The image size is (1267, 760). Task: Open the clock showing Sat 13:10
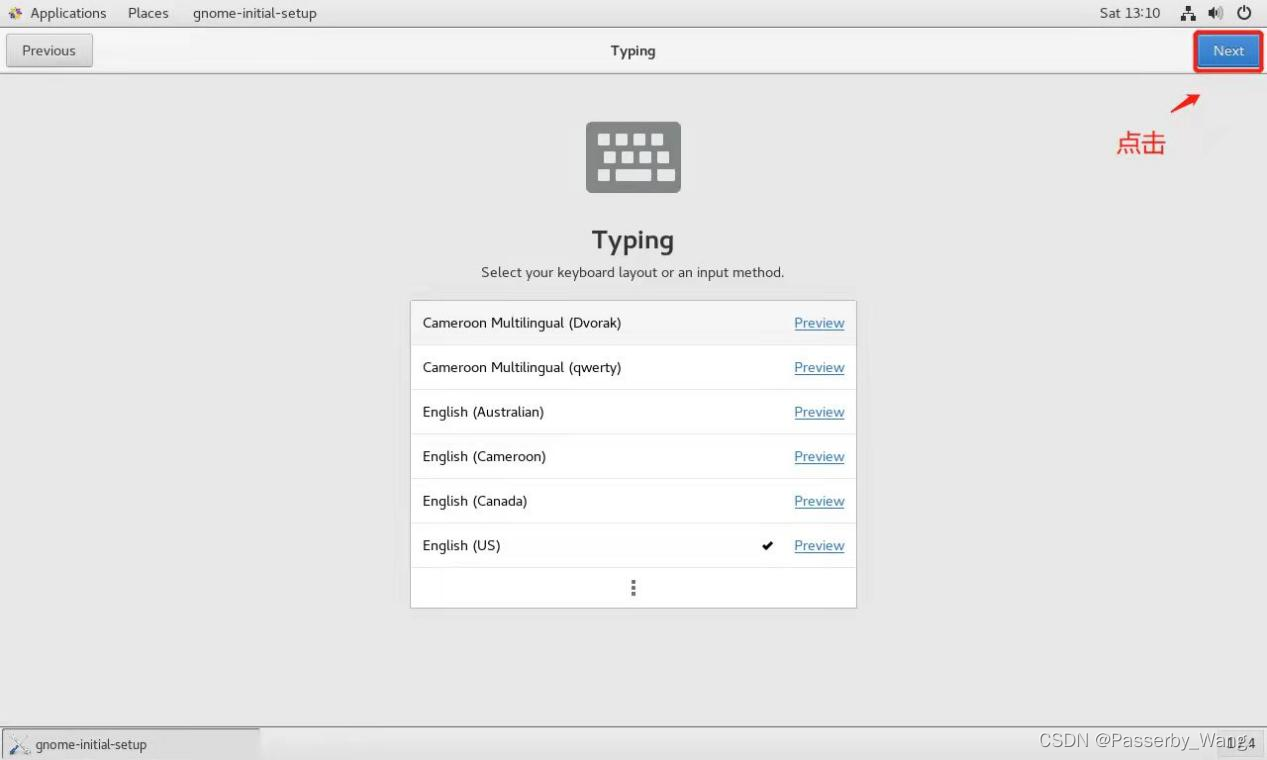pyautogui.click(x=1129, y=13)
